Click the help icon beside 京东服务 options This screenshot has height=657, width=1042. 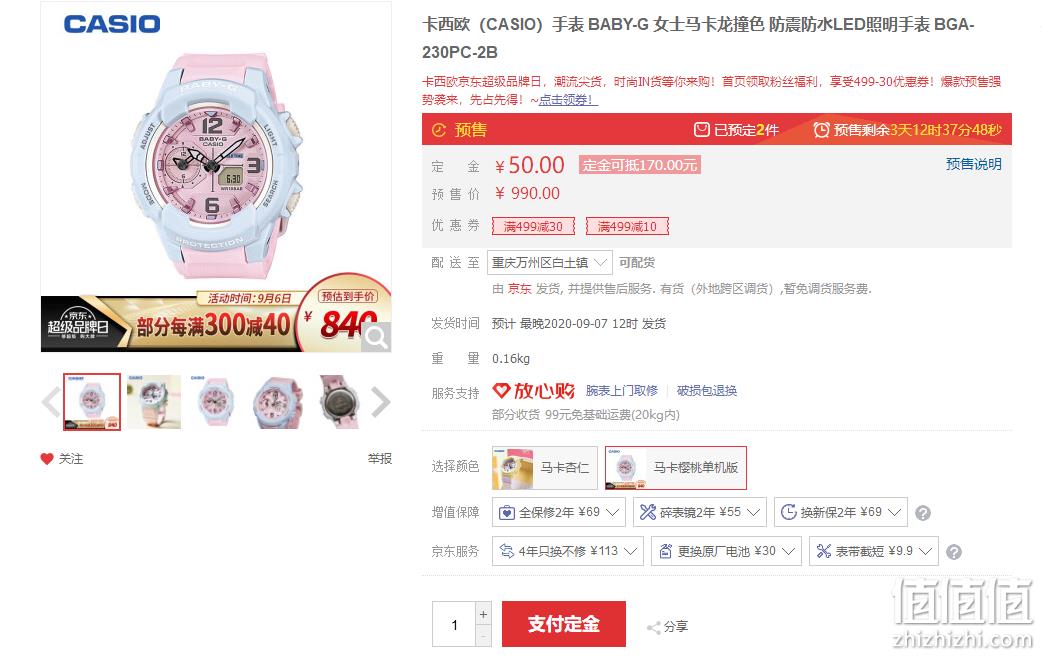(x=954, y=552)
